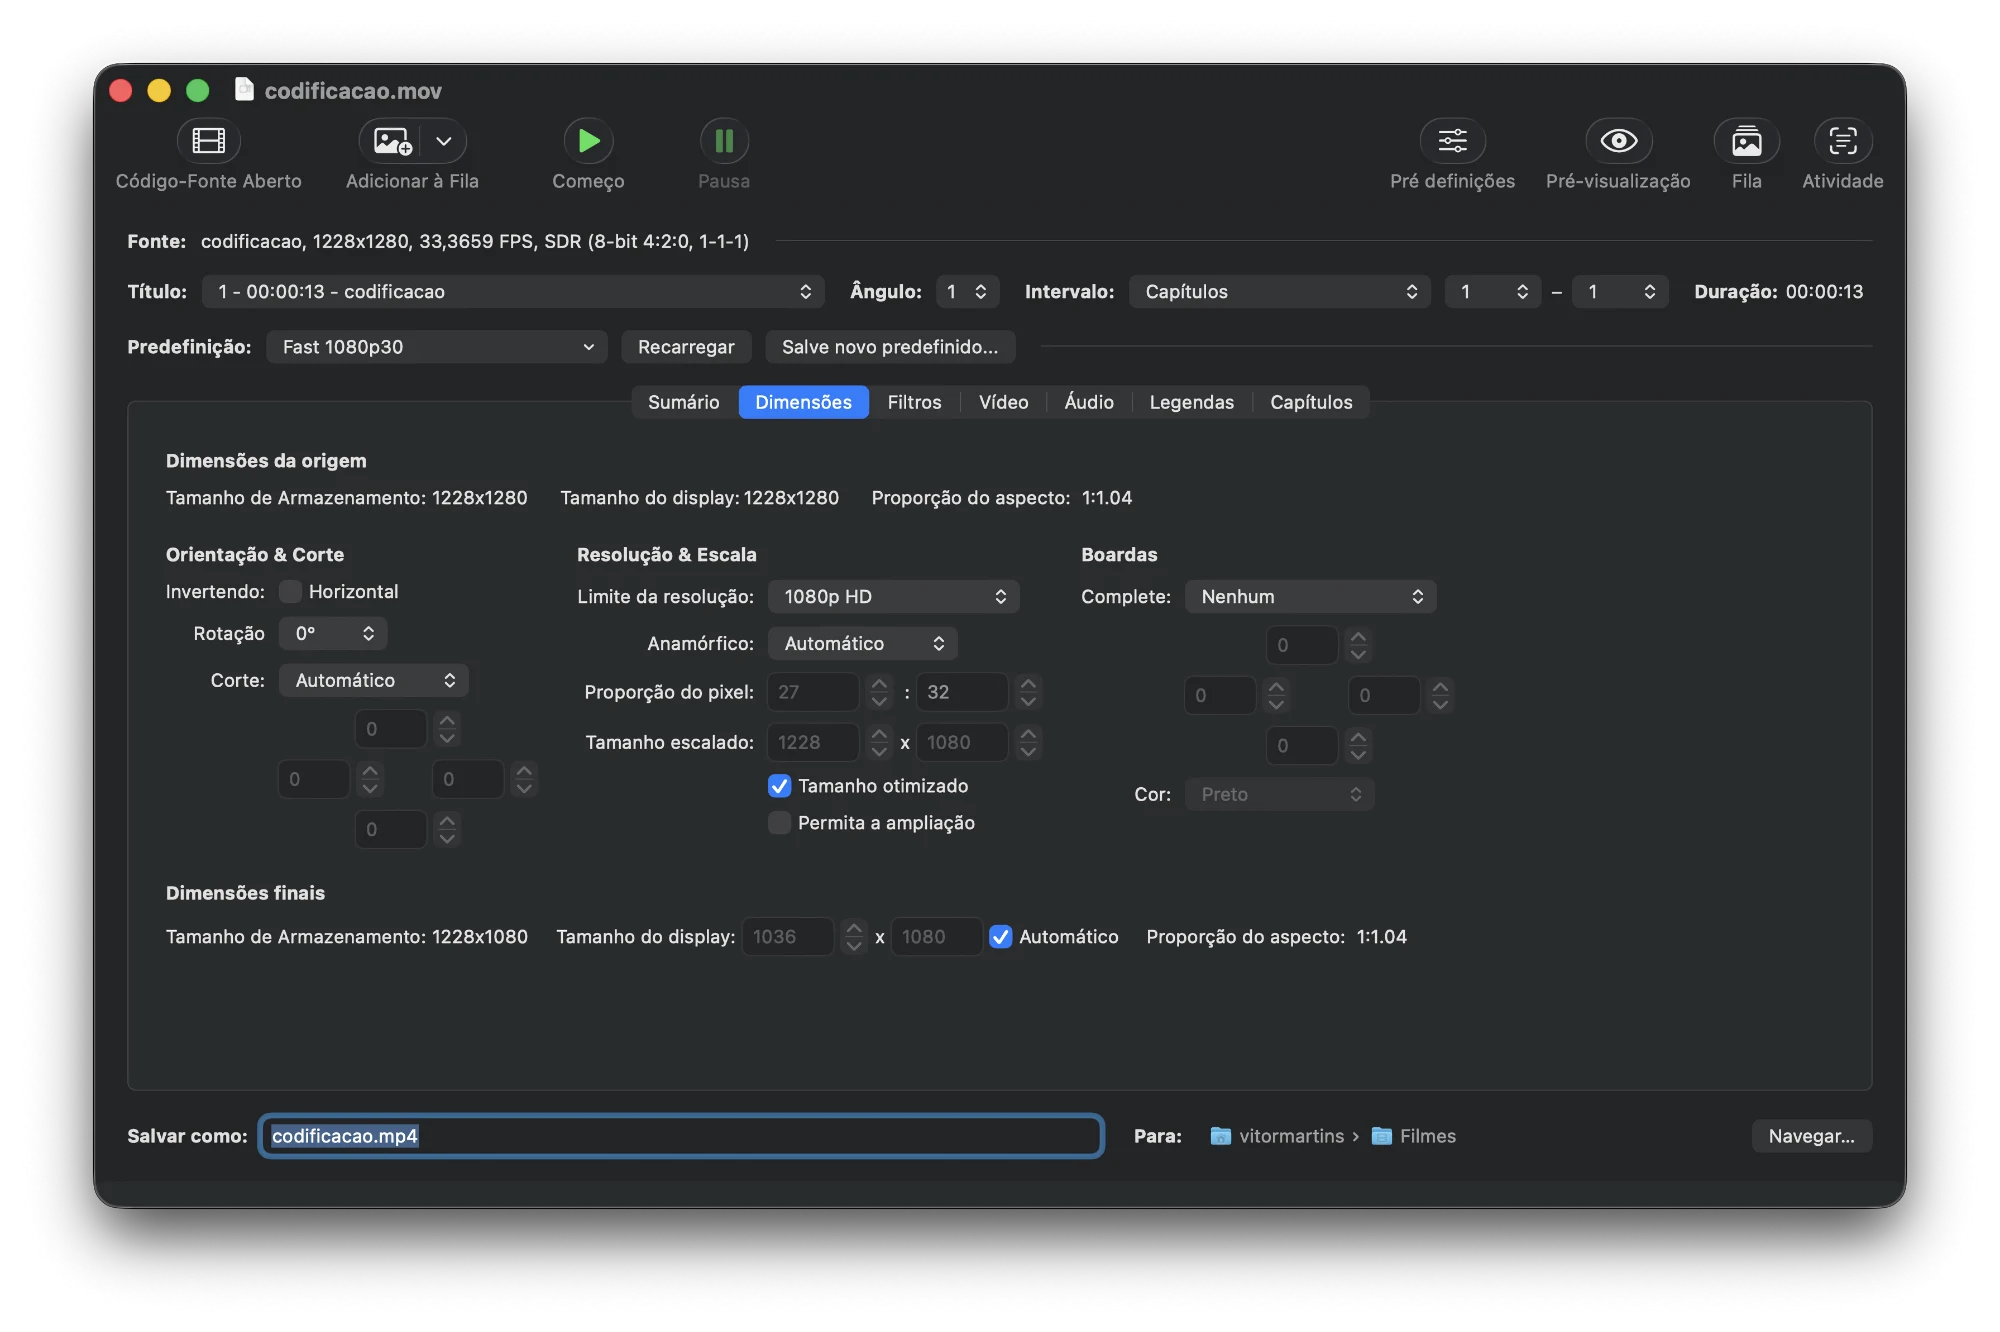Open the Intervalo Capítulos dropdown
Image resolution: width=2000 pixels, height=1332 pixels.
[1280, 292]
